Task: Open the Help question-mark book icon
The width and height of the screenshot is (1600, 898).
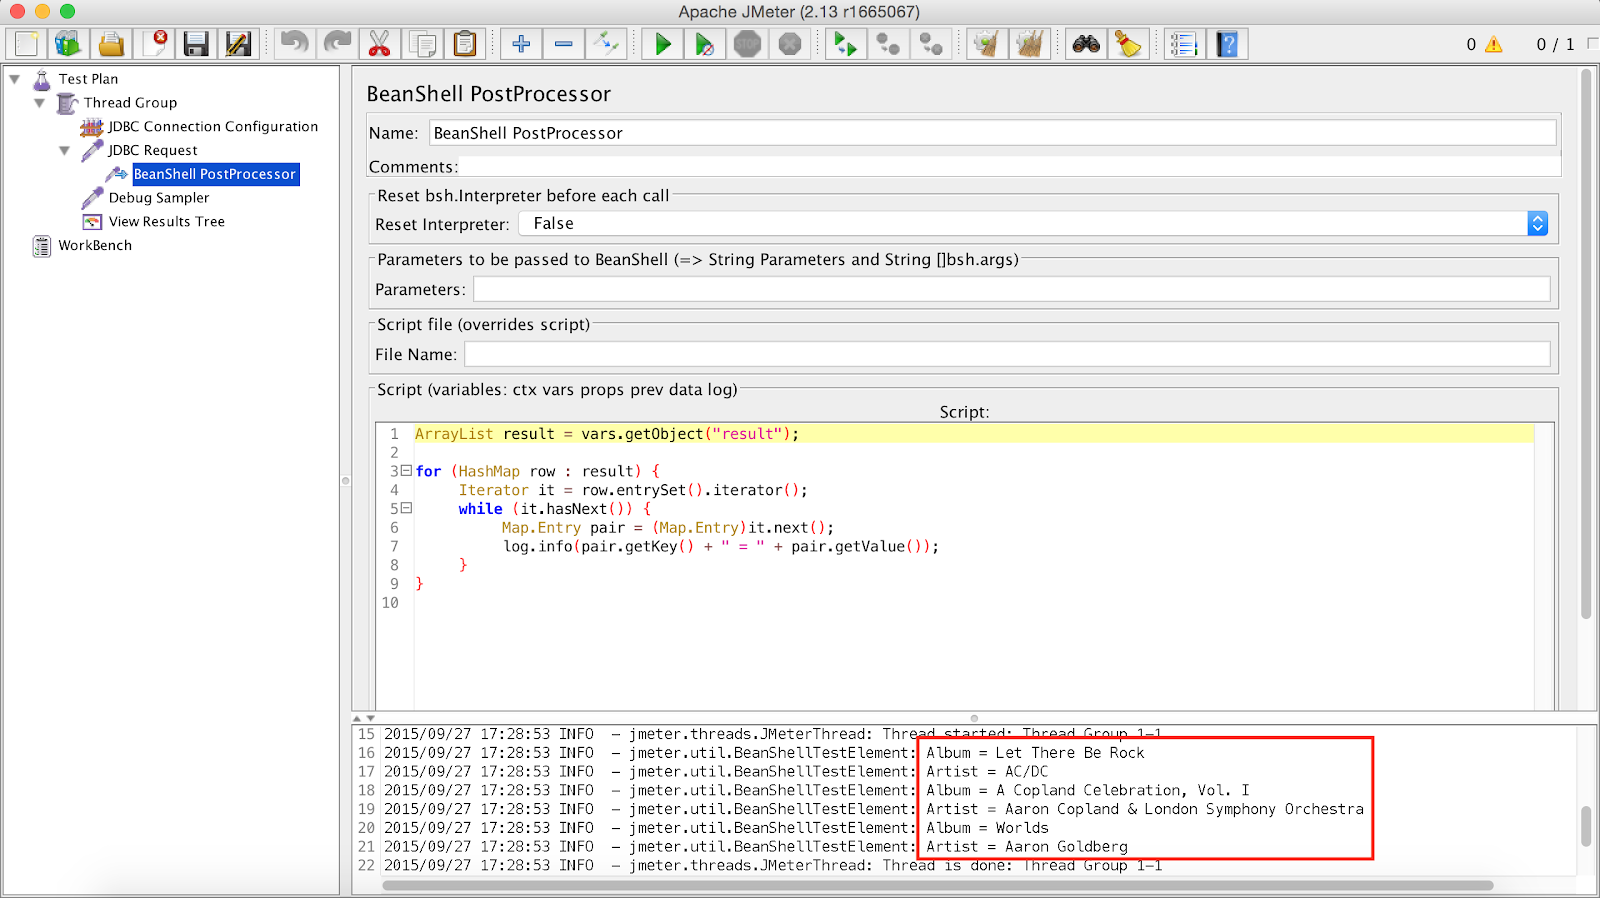Action: click(1227, 44)
